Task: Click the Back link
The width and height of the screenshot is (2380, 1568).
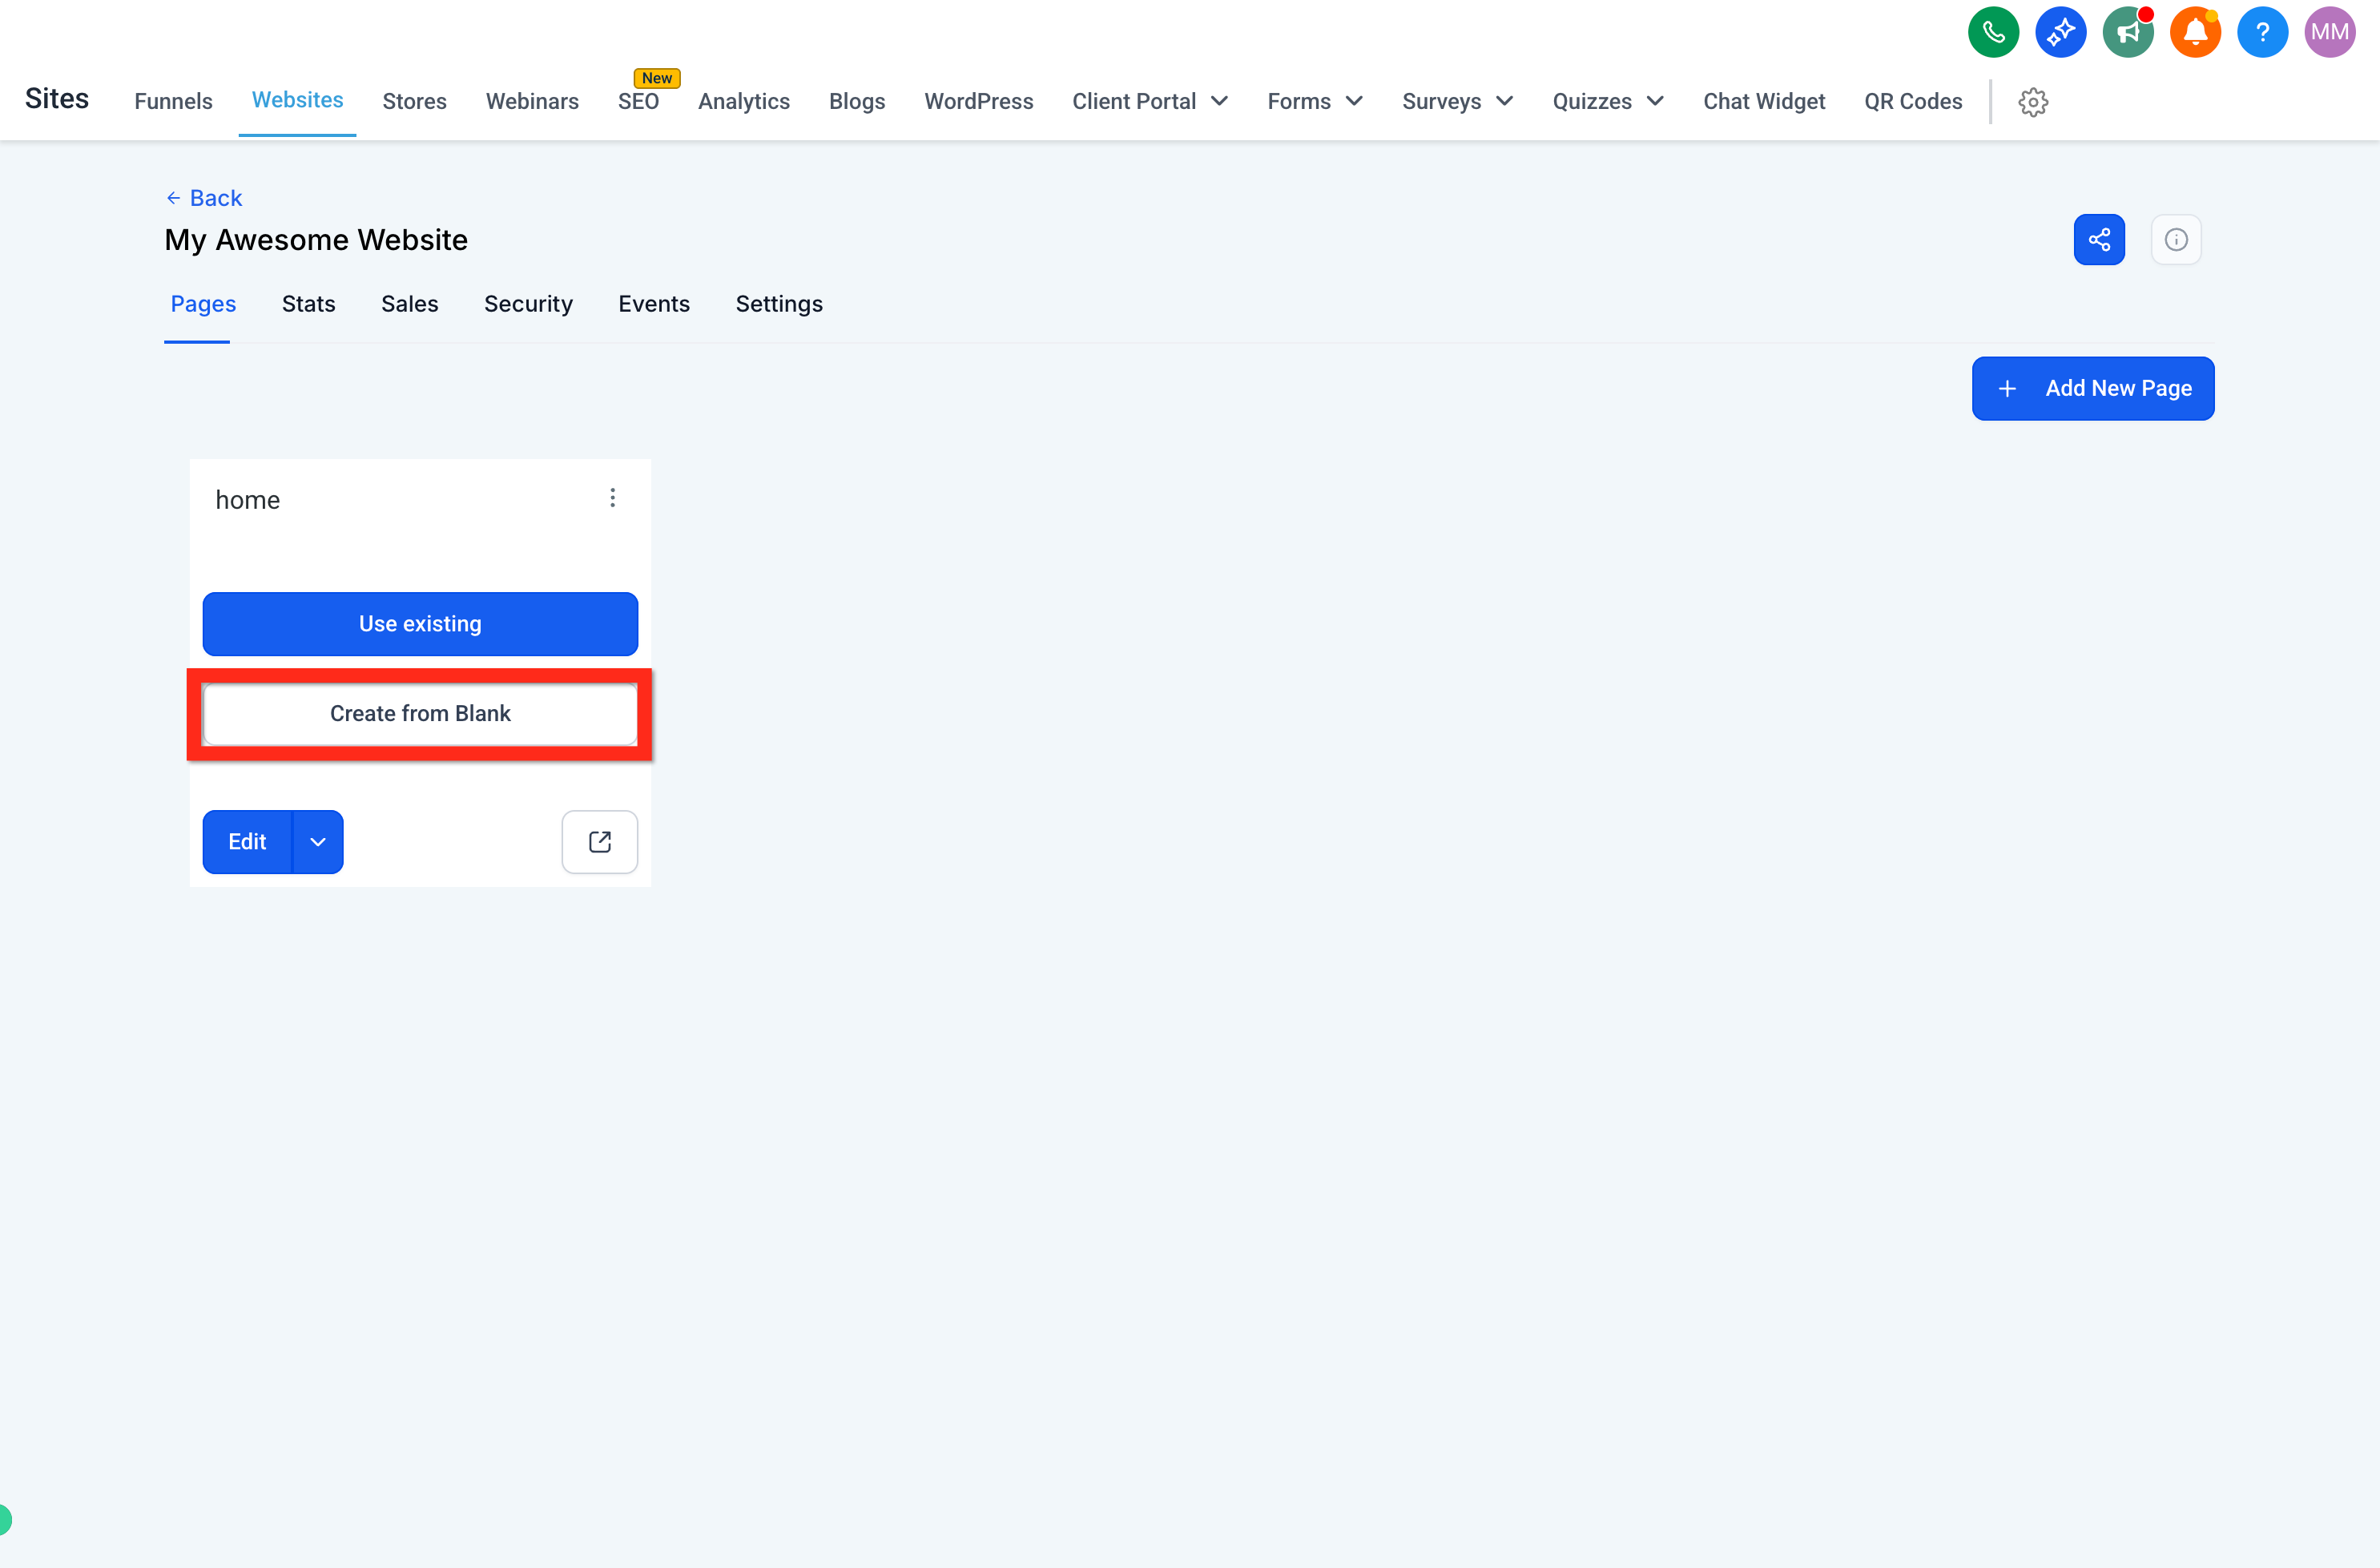Action: pyautogui.click(x=204, y=198)
